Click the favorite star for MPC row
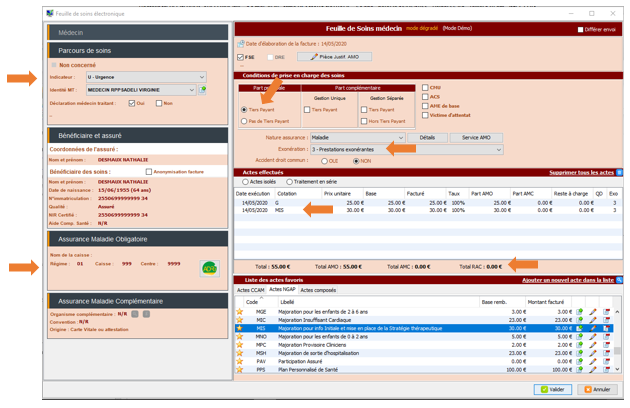Screen dimensions: 630x408 click(239, 345)
